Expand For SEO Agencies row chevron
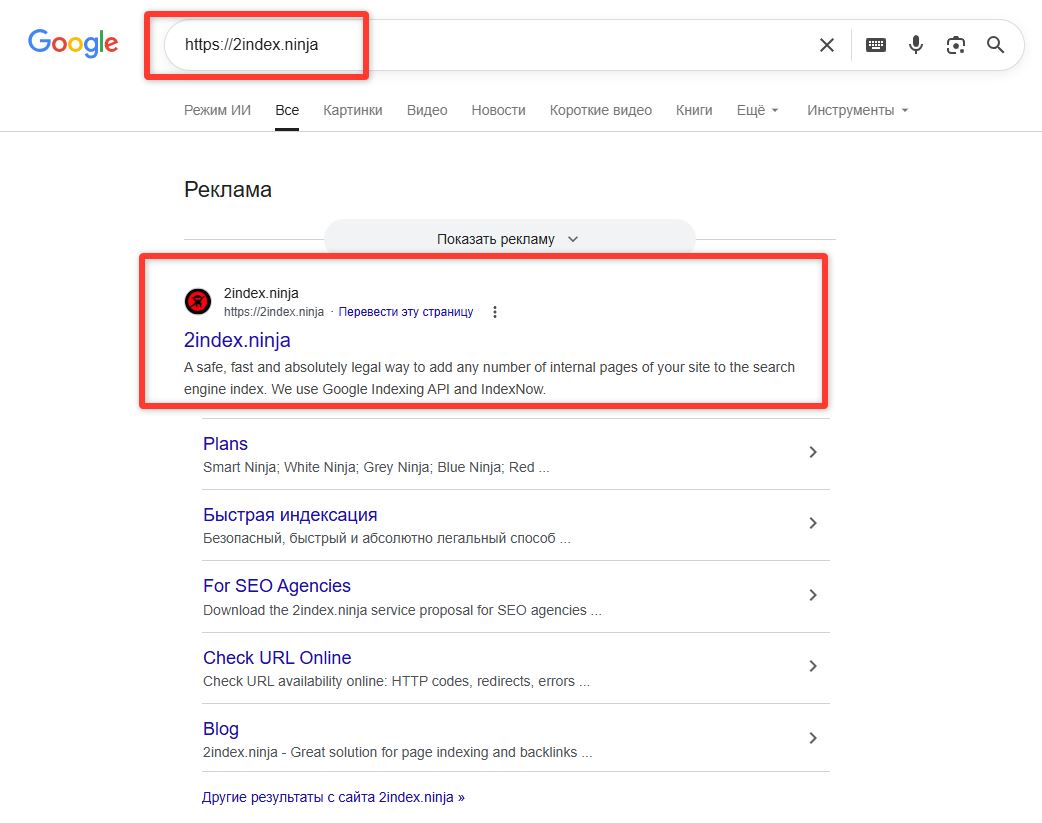Image resolution: width=1042 pixels, height=823 pixels. [813, 595]
